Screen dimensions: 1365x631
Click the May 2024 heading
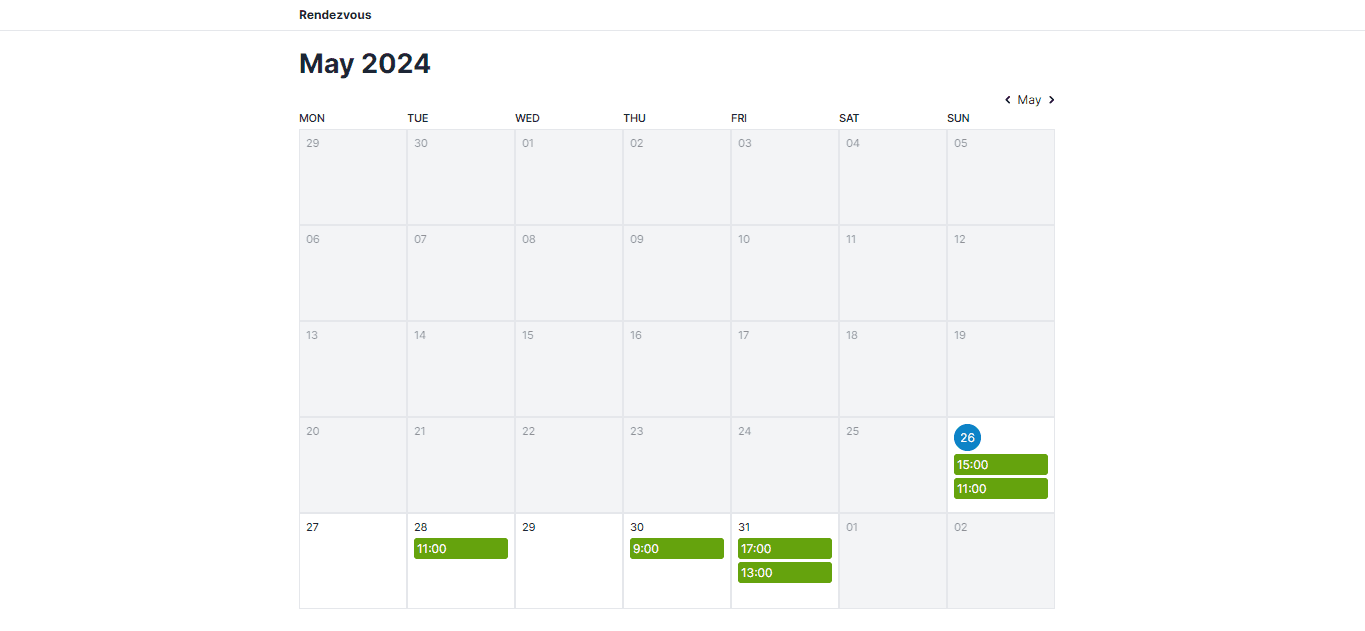[x=365, y=63]
